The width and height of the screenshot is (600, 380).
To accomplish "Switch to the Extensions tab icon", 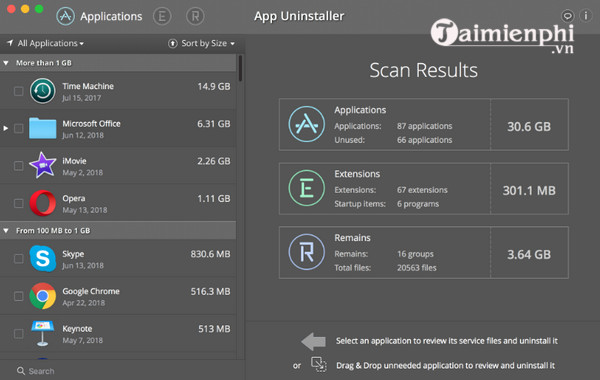I will point(162,16).
